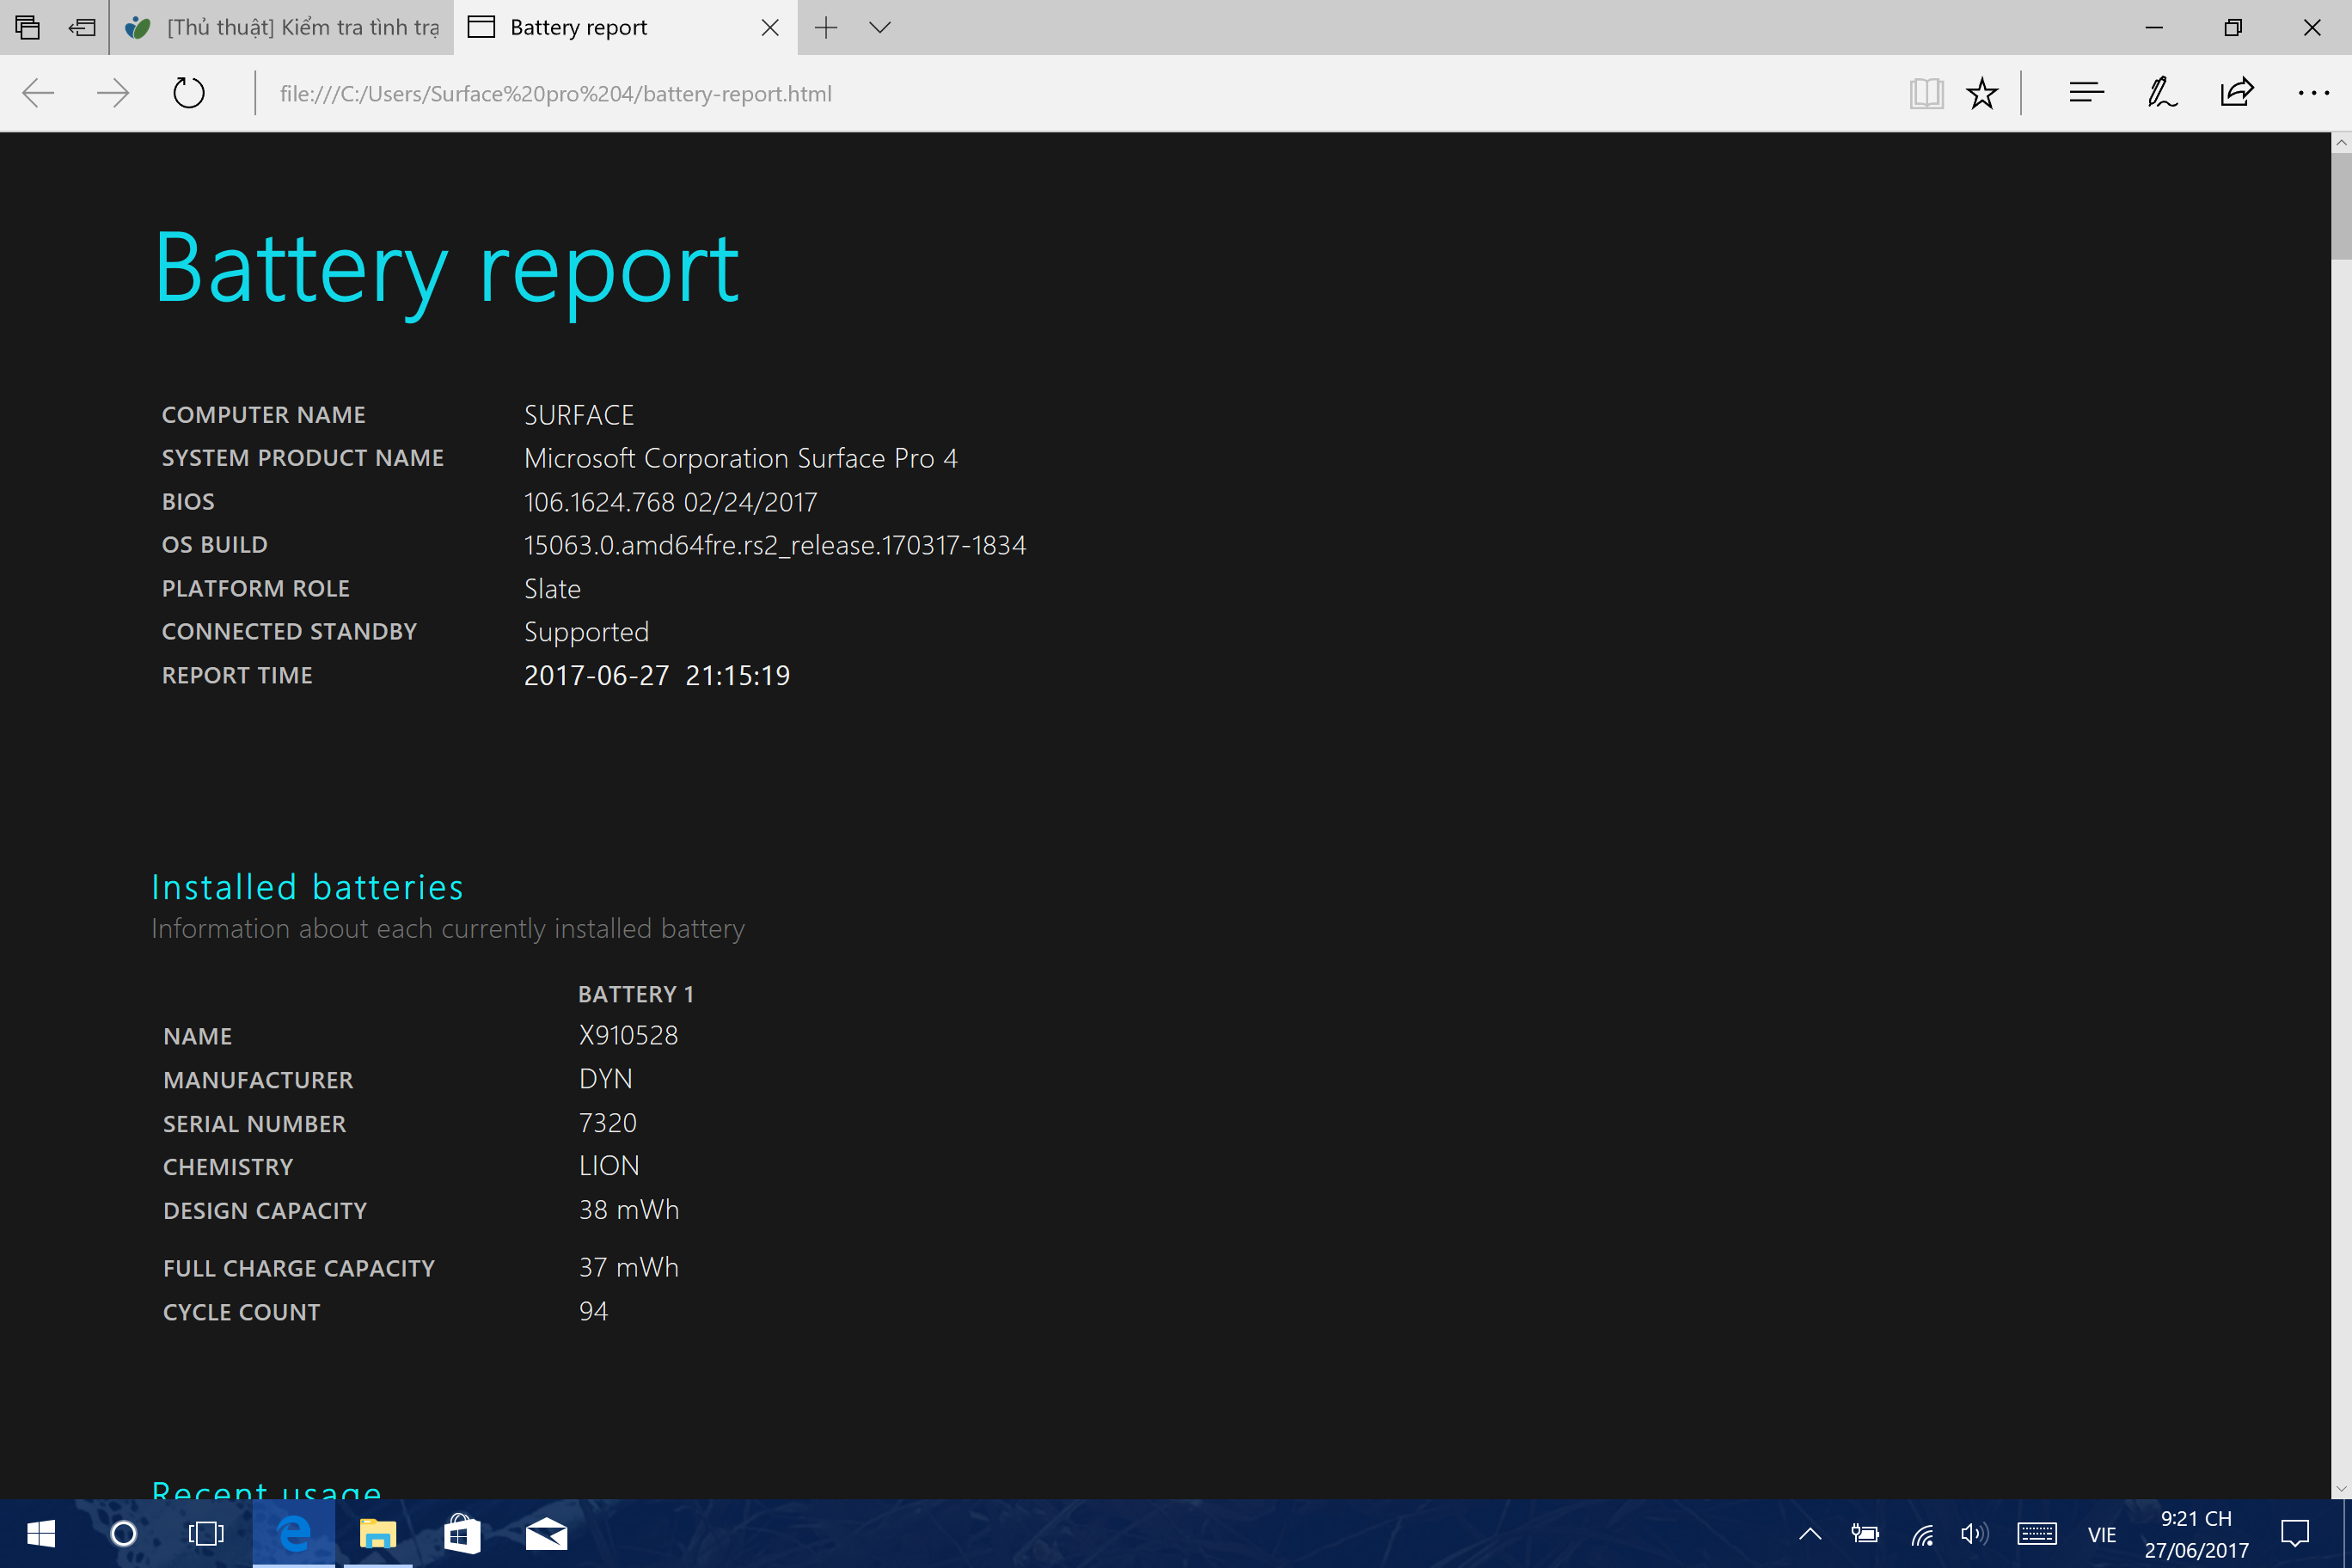
Task: Select the Battery report tab
Action: [612, 27]
